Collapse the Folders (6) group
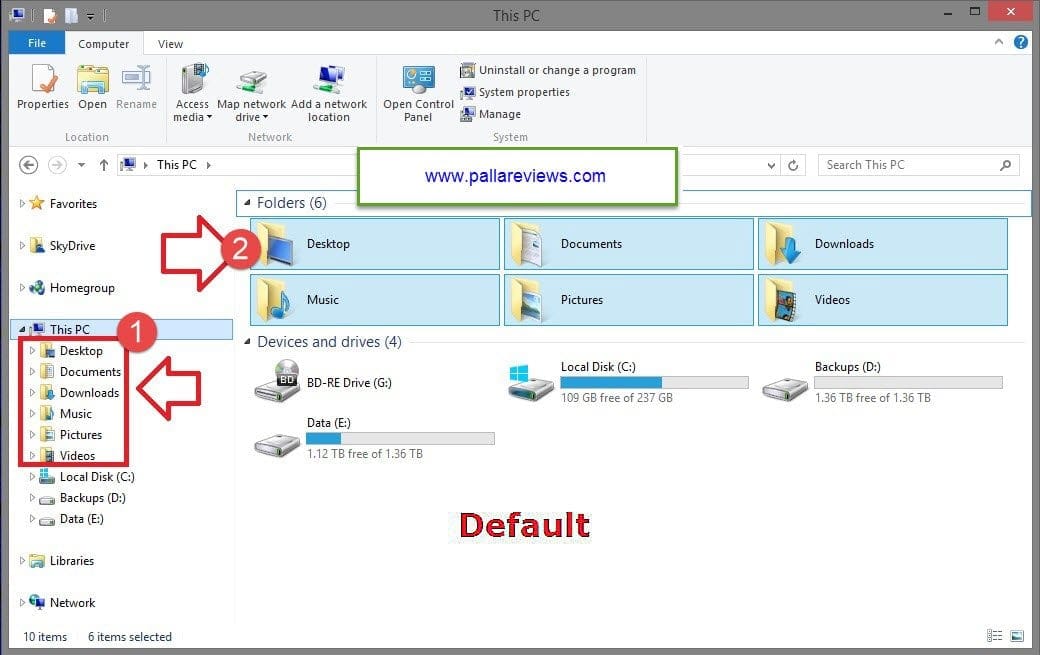Screen dimensions: 1040x655 [247, 203]
